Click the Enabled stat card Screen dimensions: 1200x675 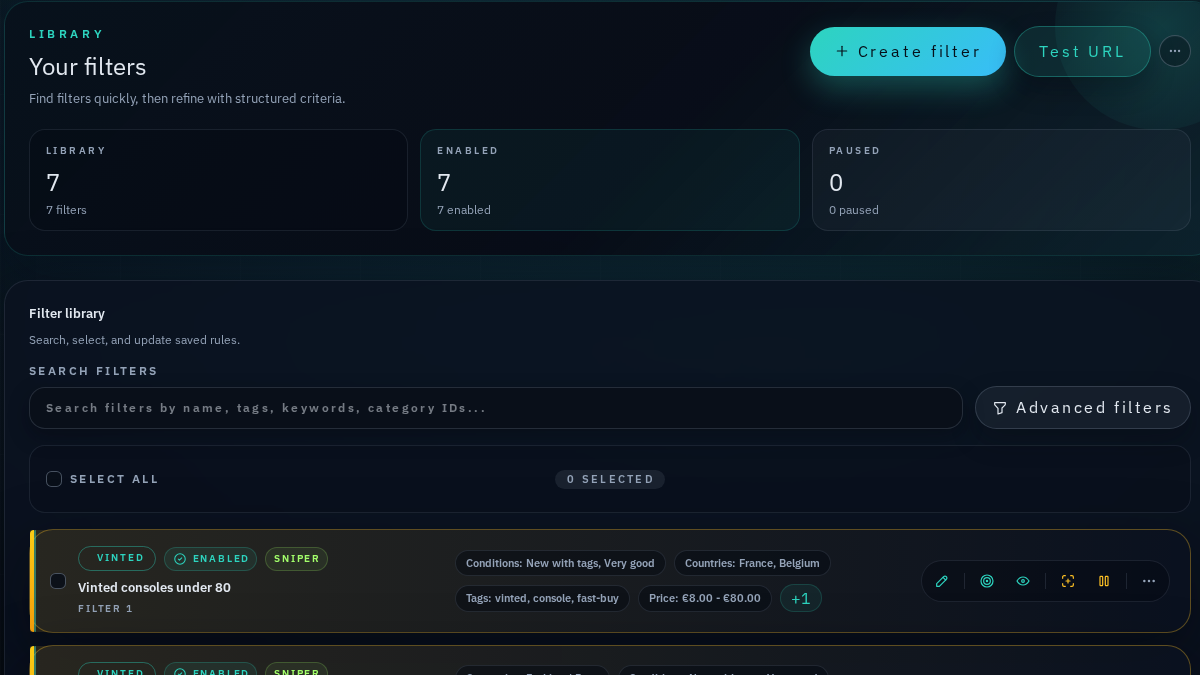coord(610,180)
